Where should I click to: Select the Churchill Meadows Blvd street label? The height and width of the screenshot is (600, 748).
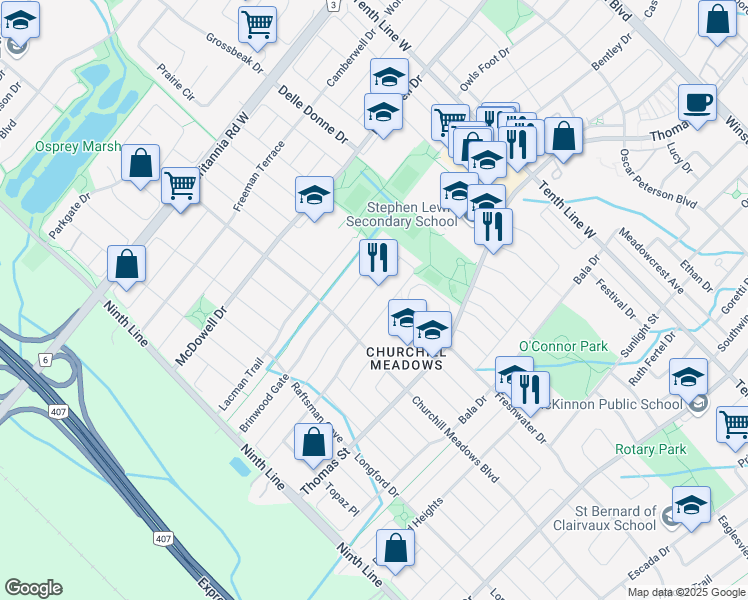[x=455, y=440]
